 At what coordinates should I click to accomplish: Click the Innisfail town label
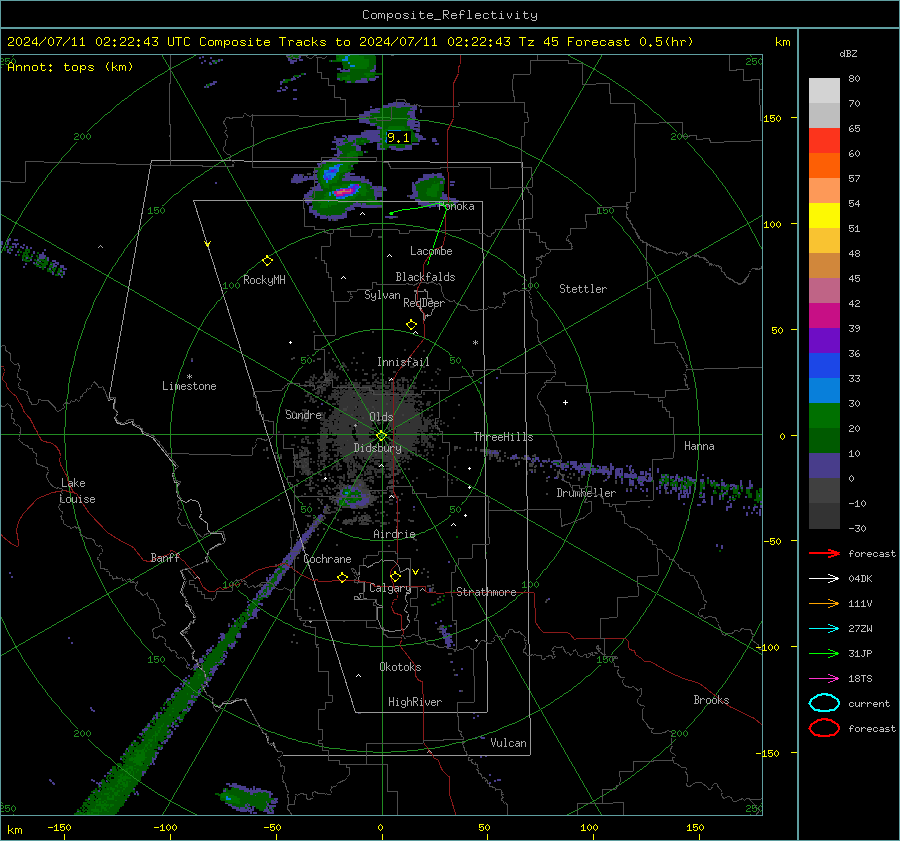[x=403, y=362]
